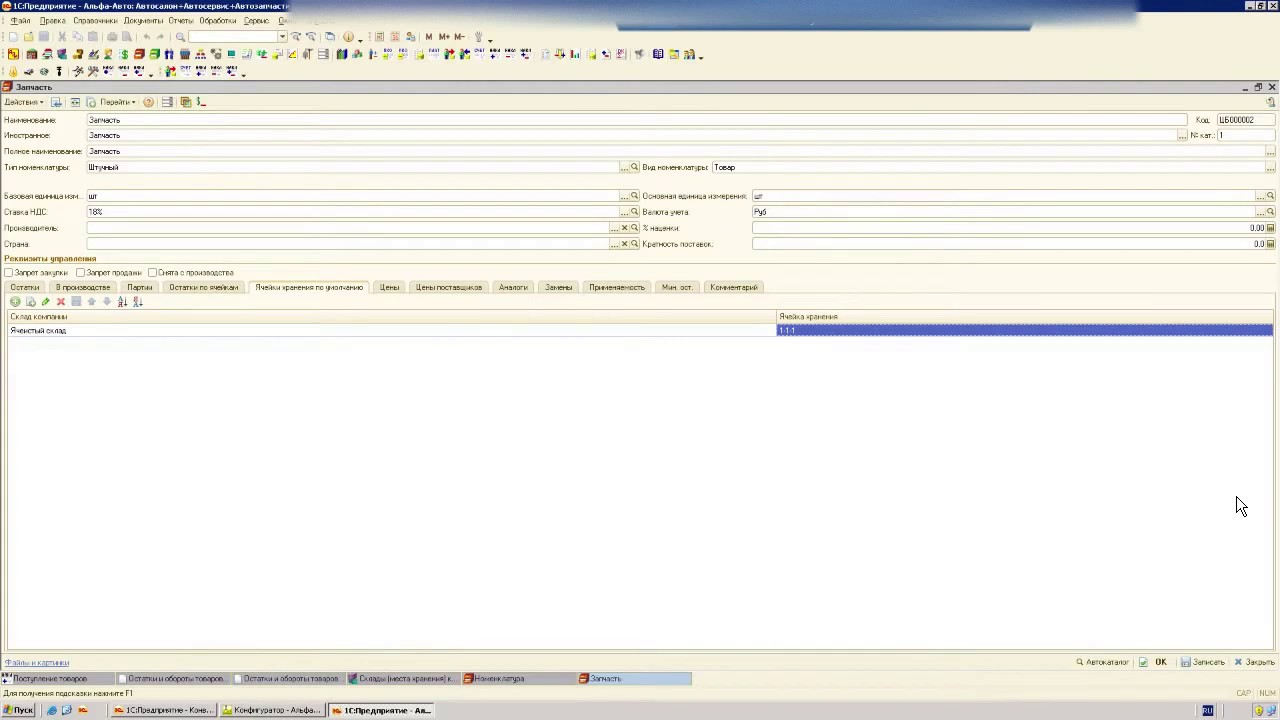Screen dimensions: 1280x720
Task: Select the Ячеистый склад row
Action: [392, 331]
